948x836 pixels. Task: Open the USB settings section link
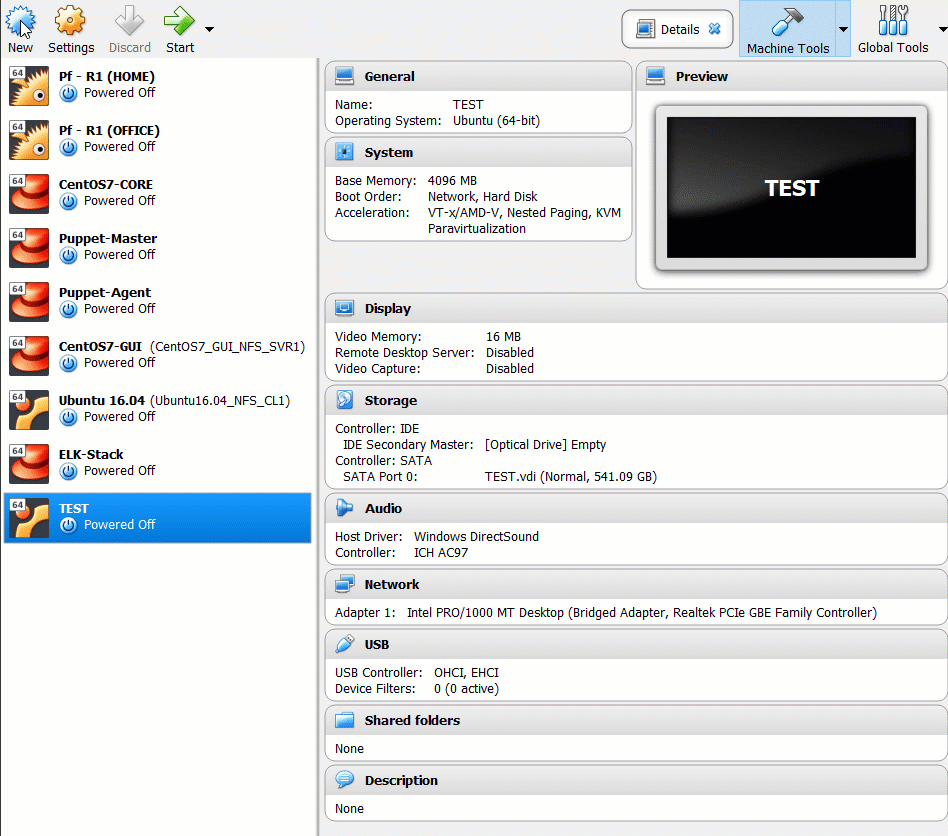coord(377,645)
